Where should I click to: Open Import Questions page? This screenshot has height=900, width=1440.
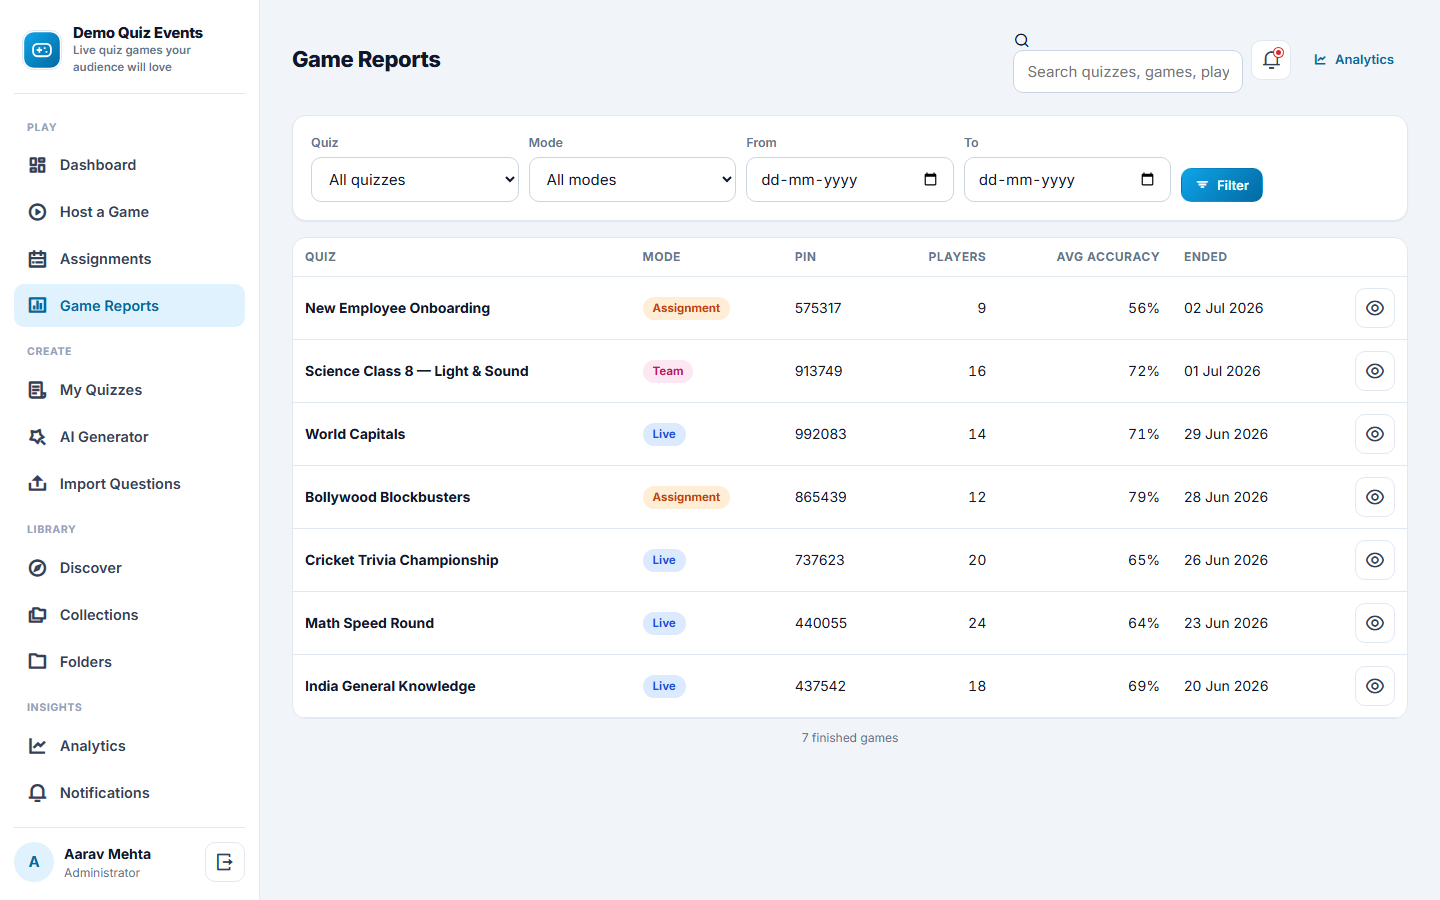tap(129, 484)
